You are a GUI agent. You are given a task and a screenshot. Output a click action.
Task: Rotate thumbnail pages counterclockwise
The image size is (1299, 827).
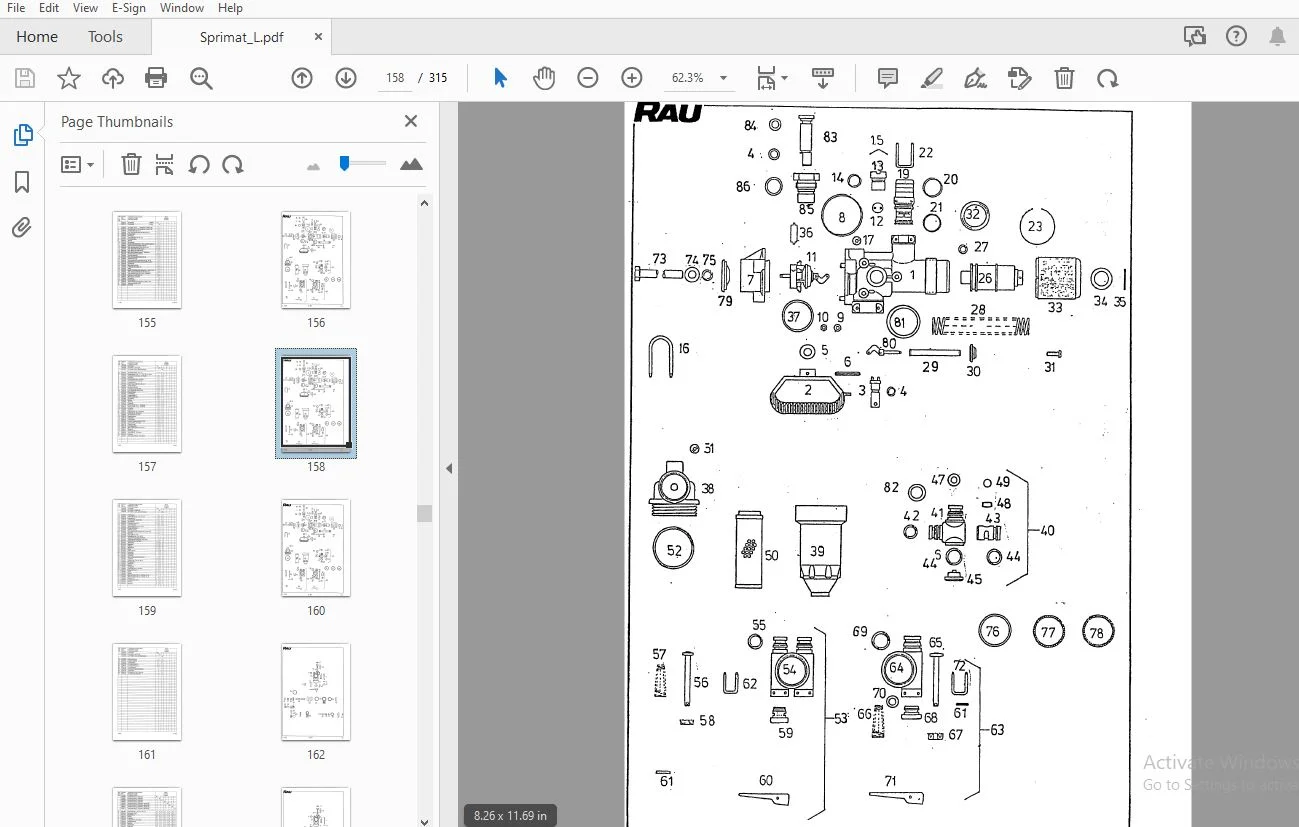click(199, 164)
